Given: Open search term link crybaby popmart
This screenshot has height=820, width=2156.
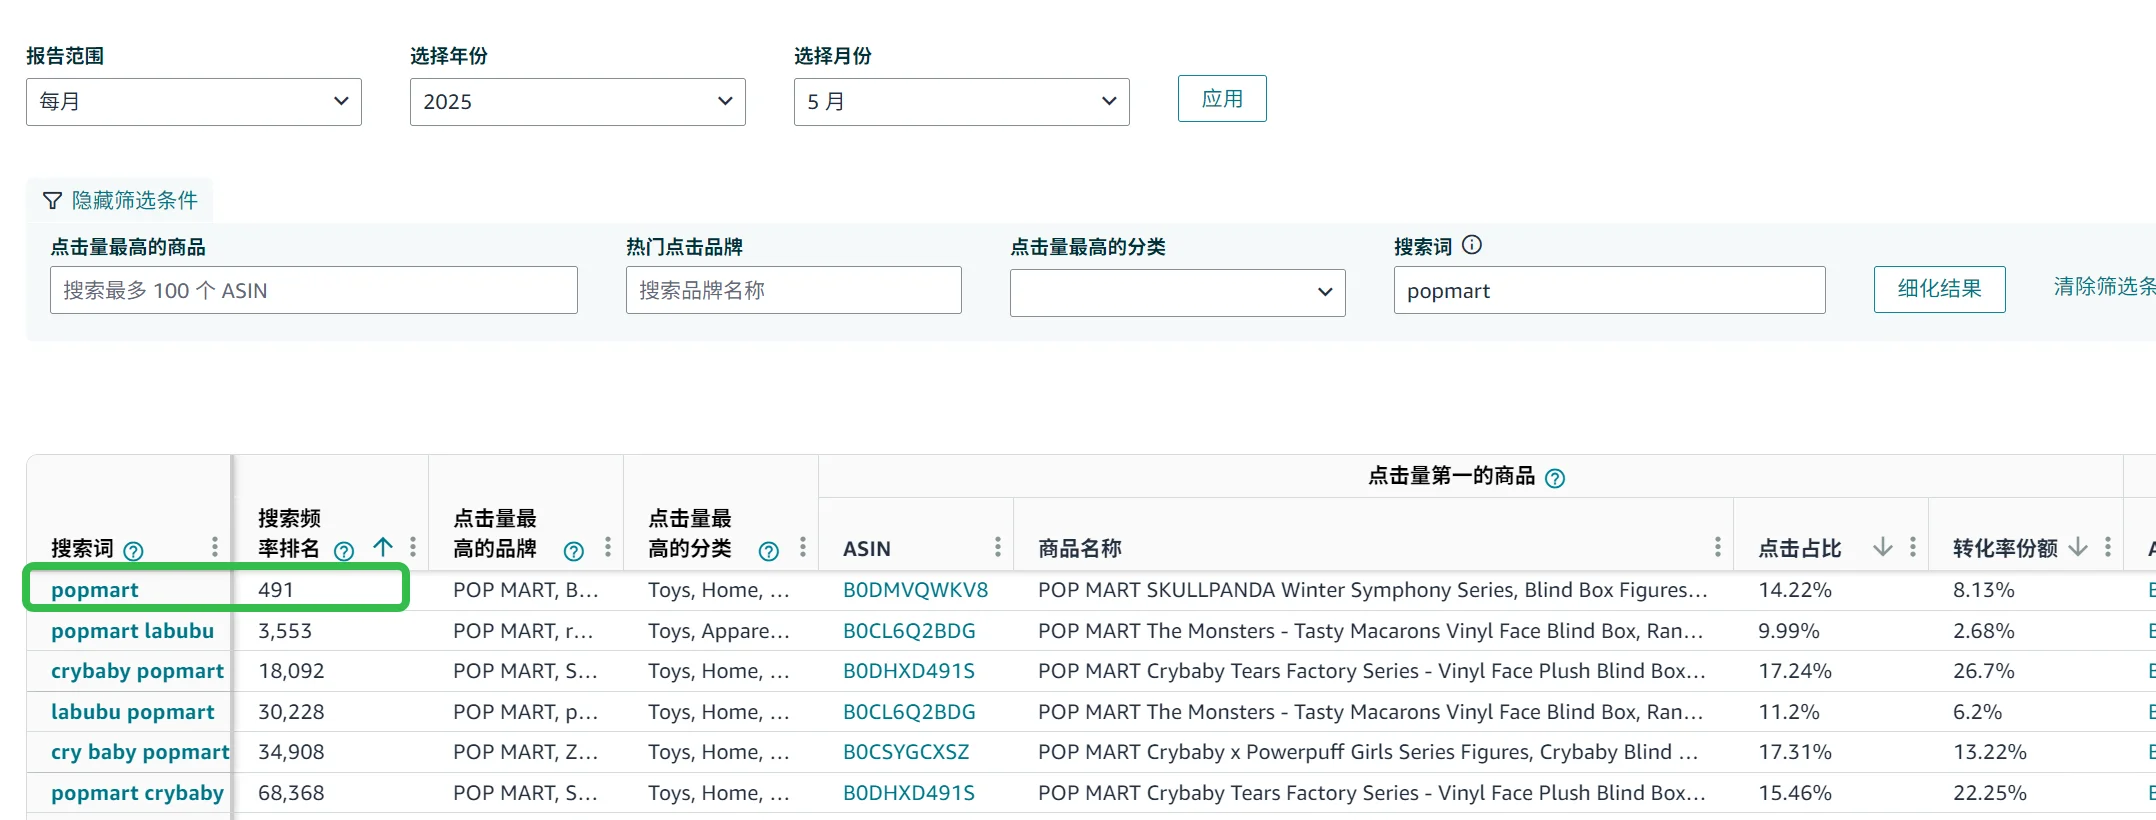Looking at the screenshot, I should 137,671.
